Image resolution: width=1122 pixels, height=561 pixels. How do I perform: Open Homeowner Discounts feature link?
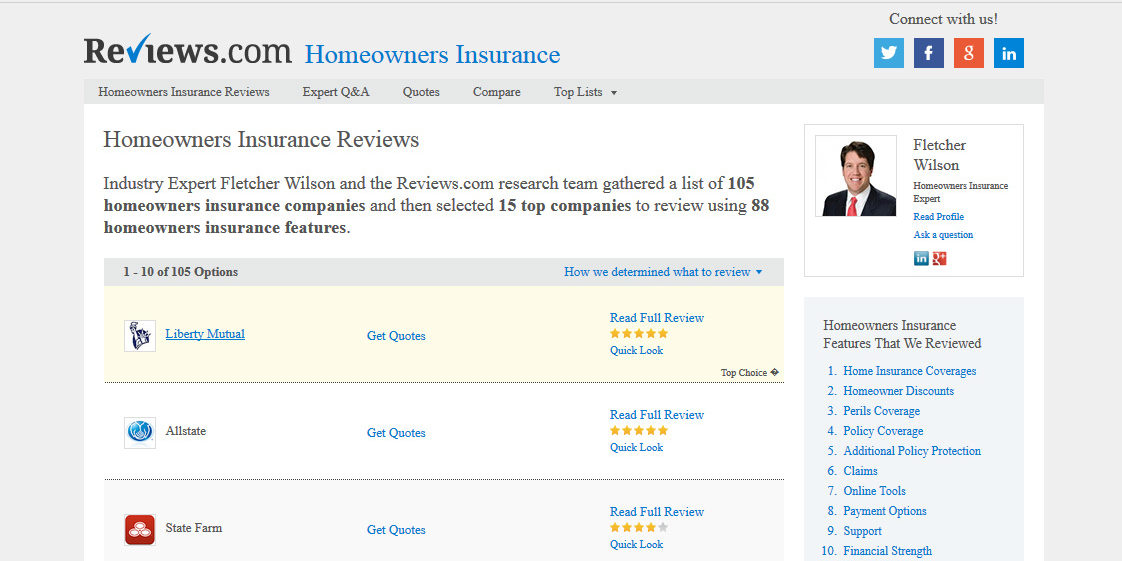898,391
